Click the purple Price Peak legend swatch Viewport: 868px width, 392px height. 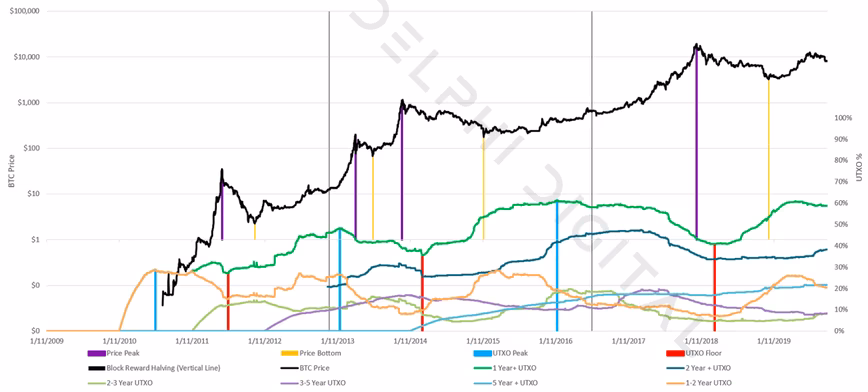tap(97, 353)
